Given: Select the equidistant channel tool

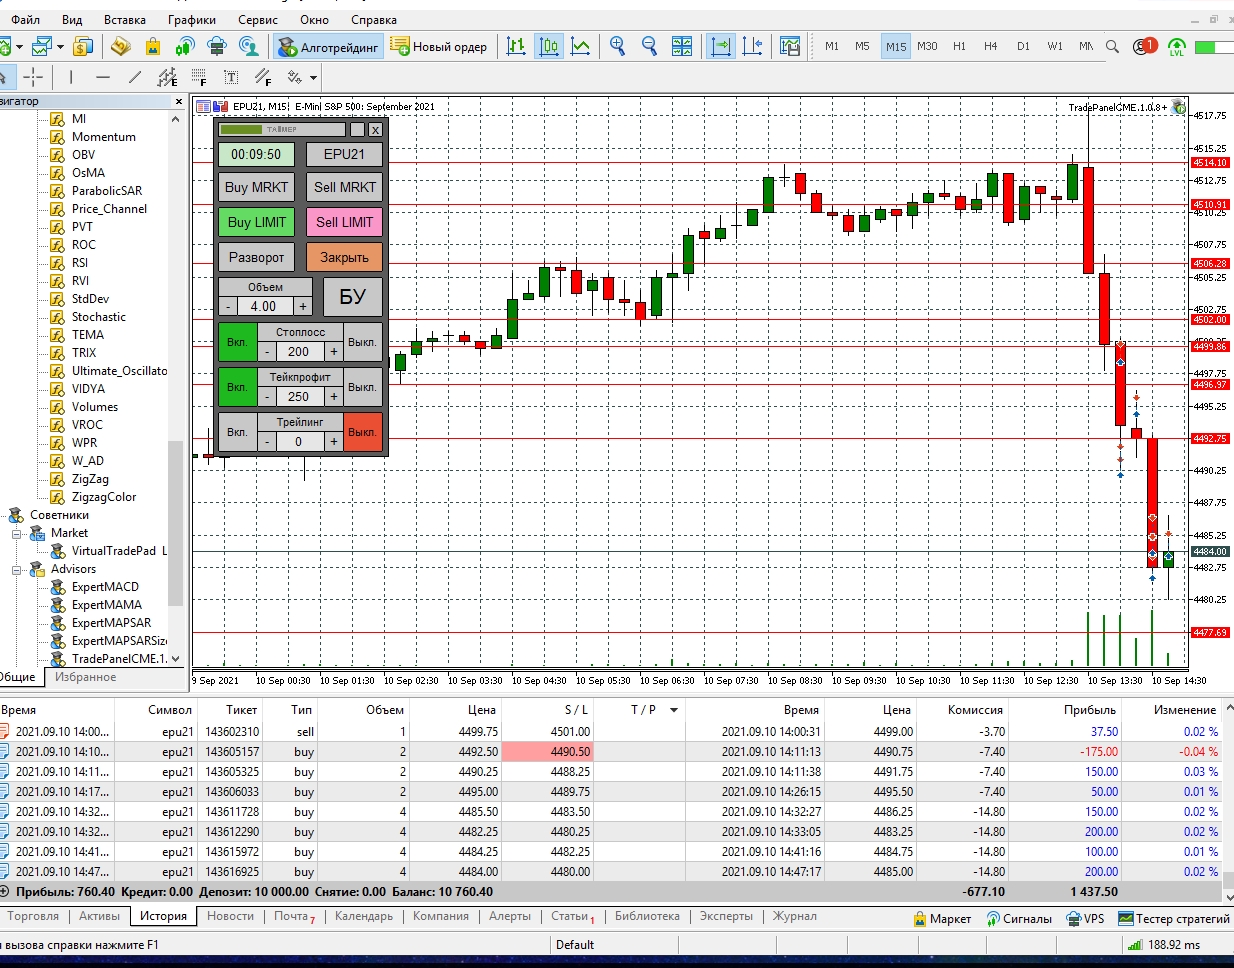Looking at the screenshot, I should pos(167,77).
